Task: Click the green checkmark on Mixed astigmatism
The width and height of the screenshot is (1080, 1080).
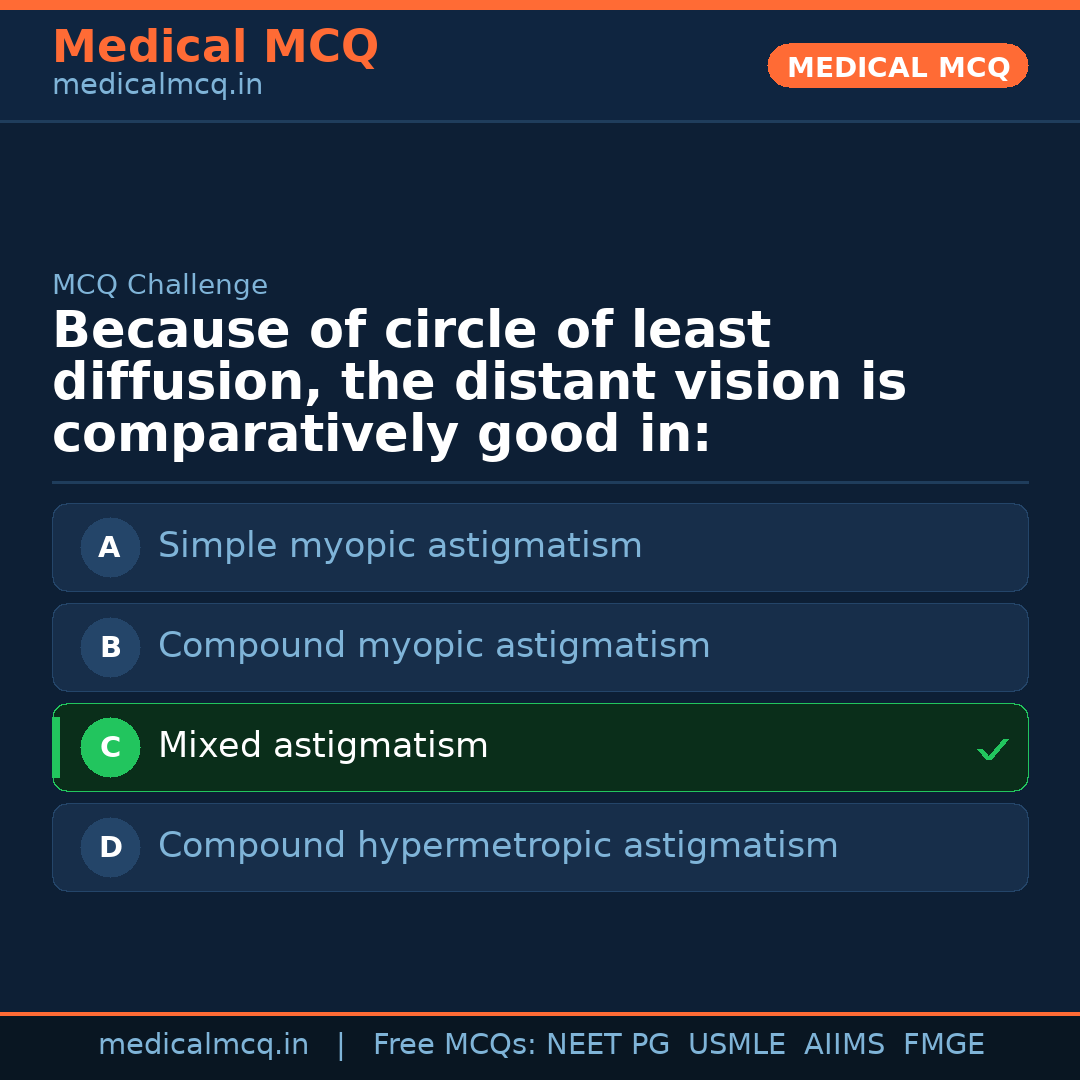Action: click(x=992, y=749)
